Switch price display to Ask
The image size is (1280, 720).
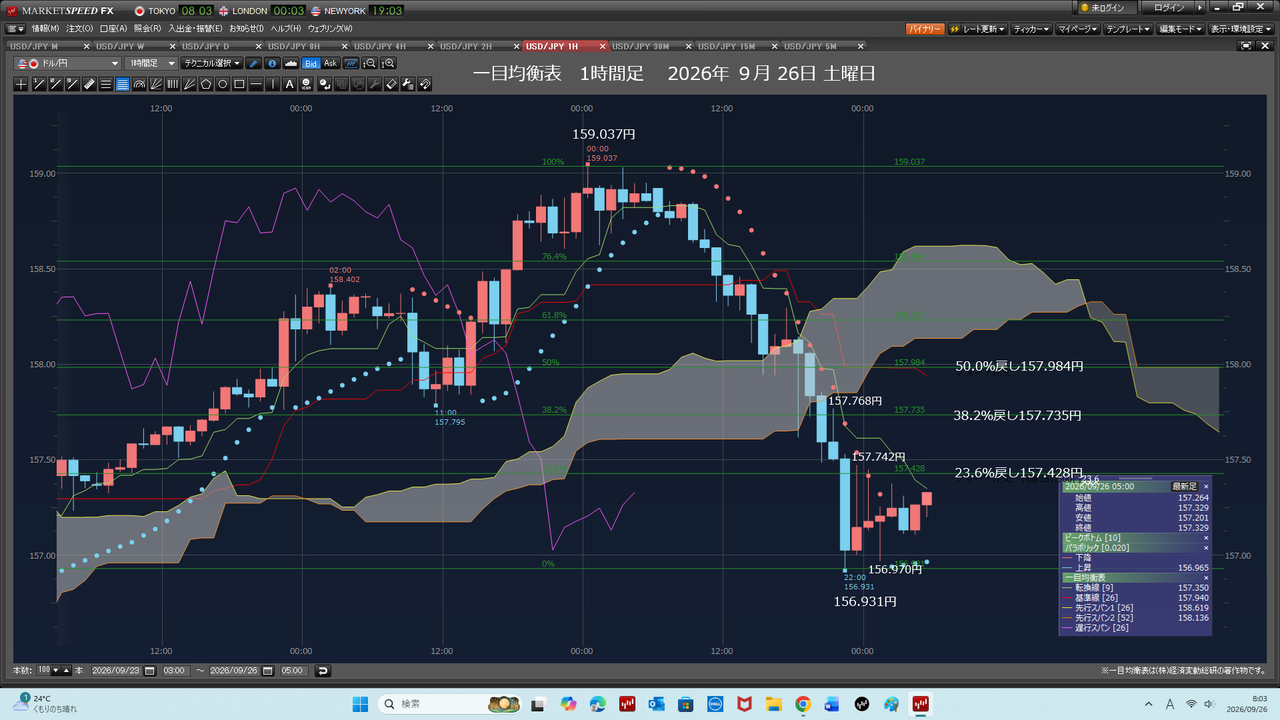(330, 63)
